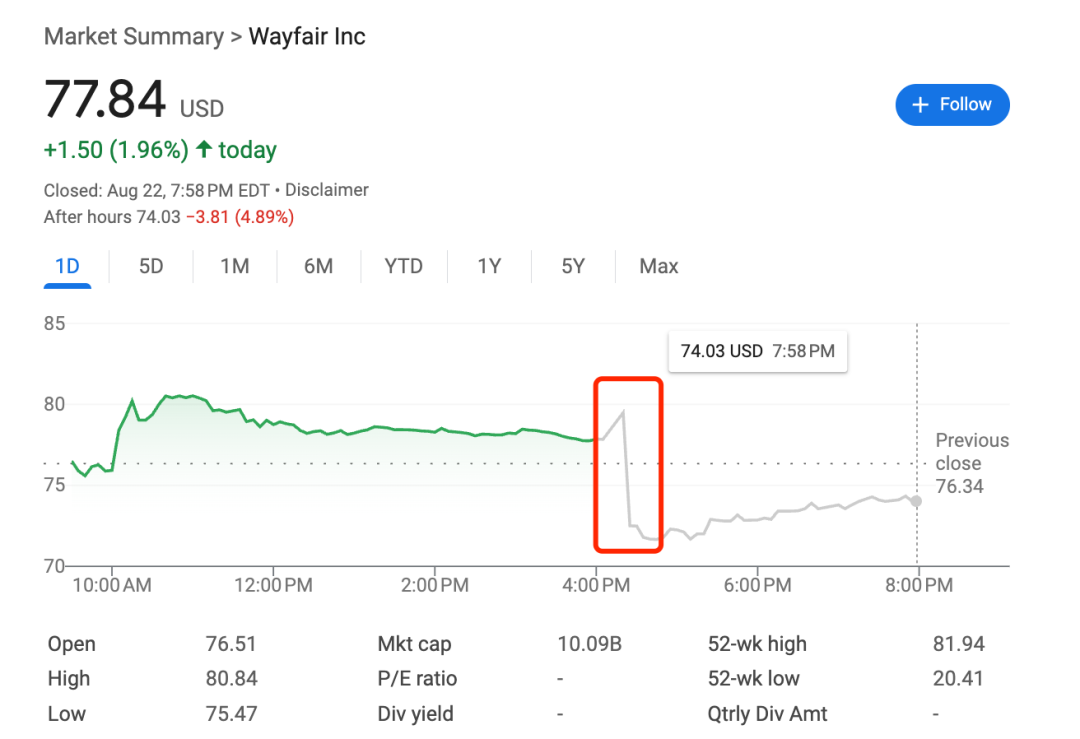Switch chart to 1Y range
Screen dimensions: 1080x739
[x=489, y=267]
